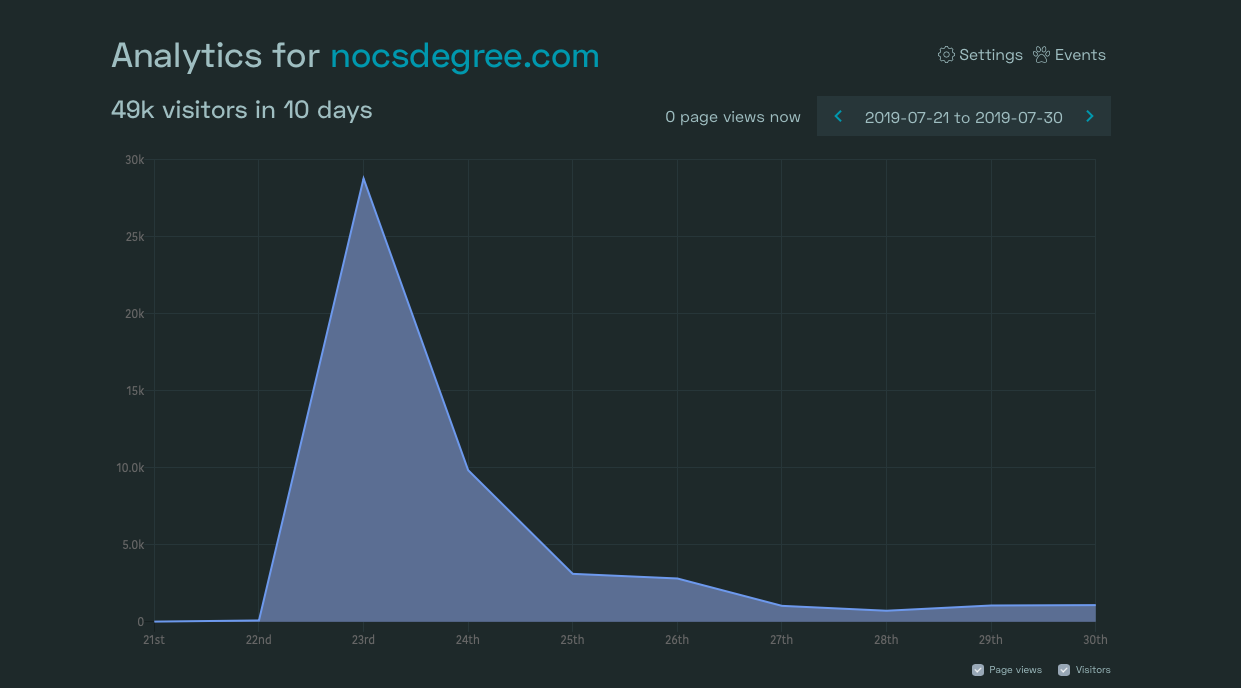Screen dimensions: 1241x688
Task: Click the 'Analytics for' heading text
Action: point(216,55)
